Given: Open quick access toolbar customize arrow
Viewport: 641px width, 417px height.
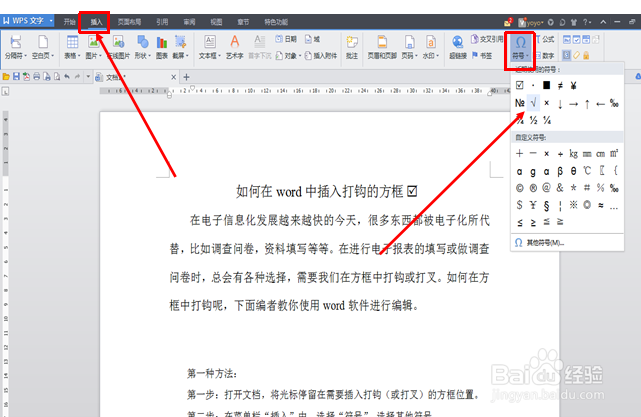Looking at the screenshot, I should tap(88, 76).
